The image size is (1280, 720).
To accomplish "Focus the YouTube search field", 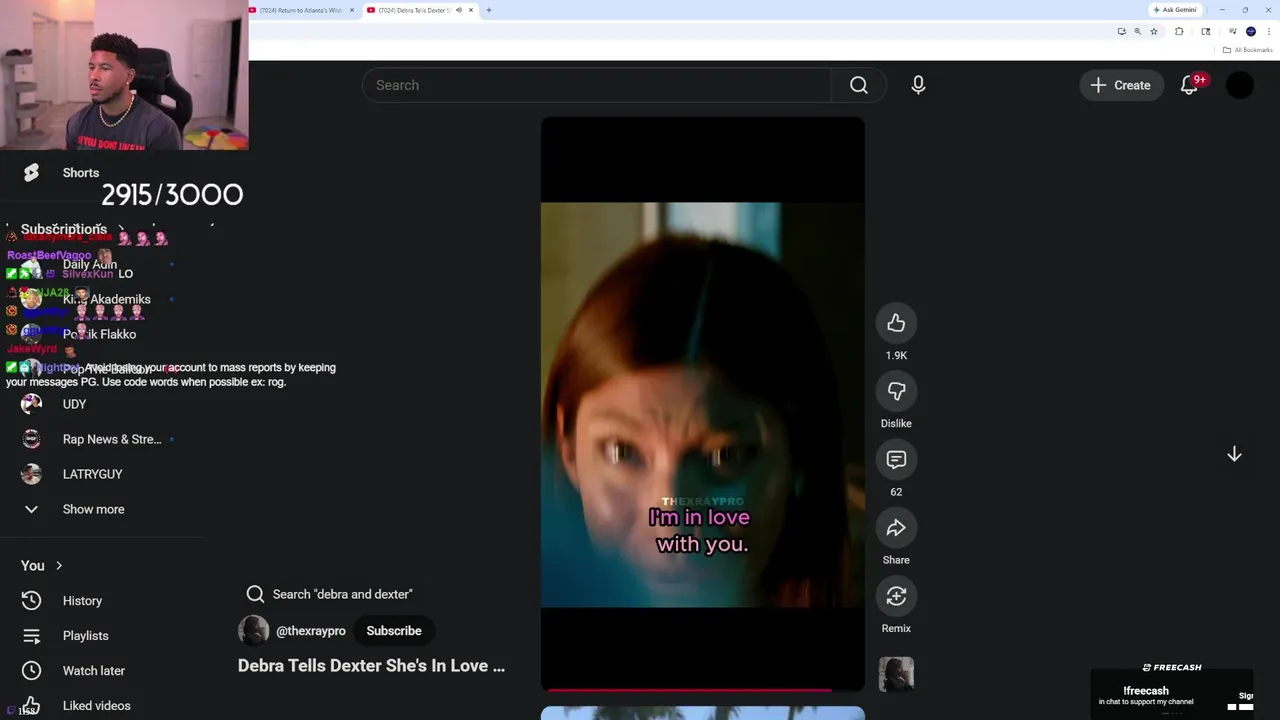I will [x=597, y=85].
